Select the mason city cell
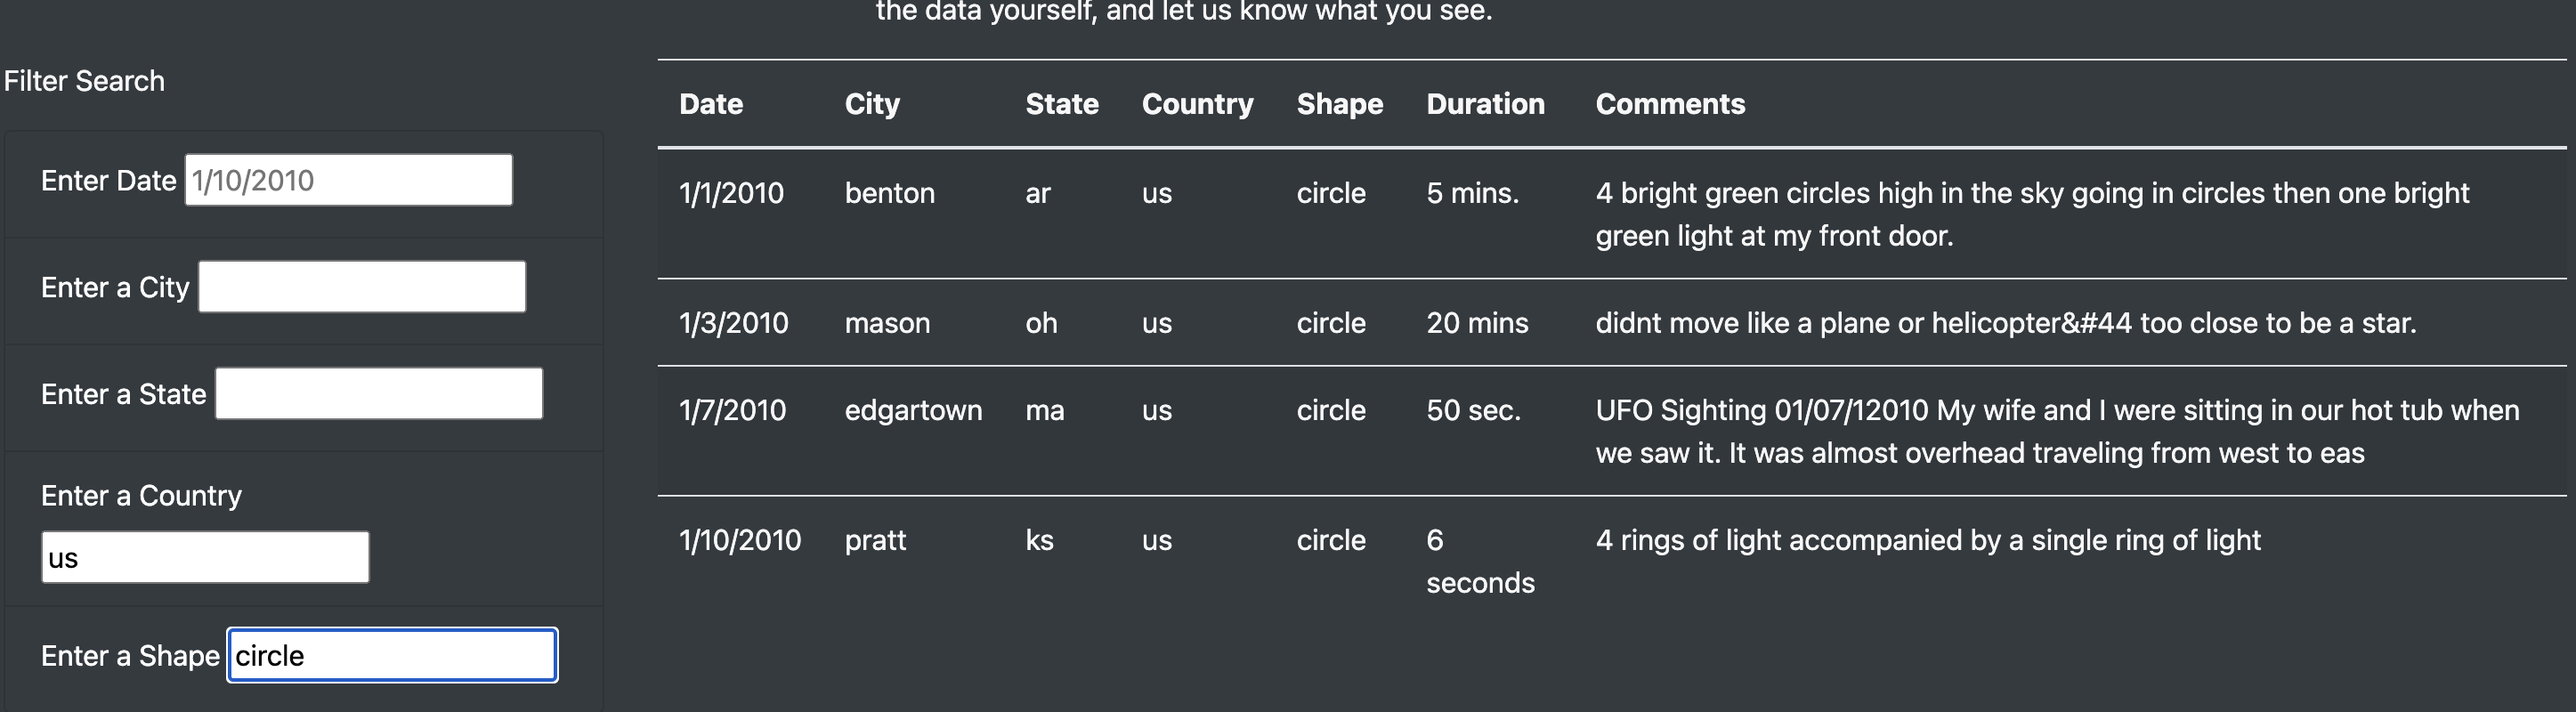This screenshot has width=2576, height=712. tap(887, 323)
